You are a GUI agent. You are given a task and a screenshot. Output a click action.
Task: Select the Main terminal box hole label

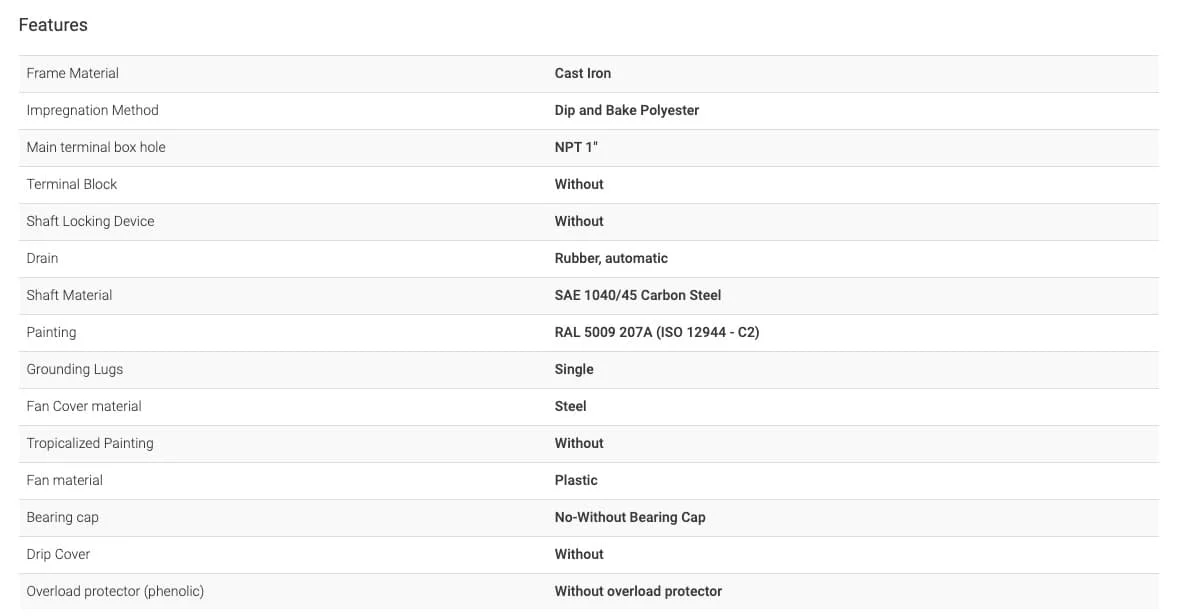(96, 147)
